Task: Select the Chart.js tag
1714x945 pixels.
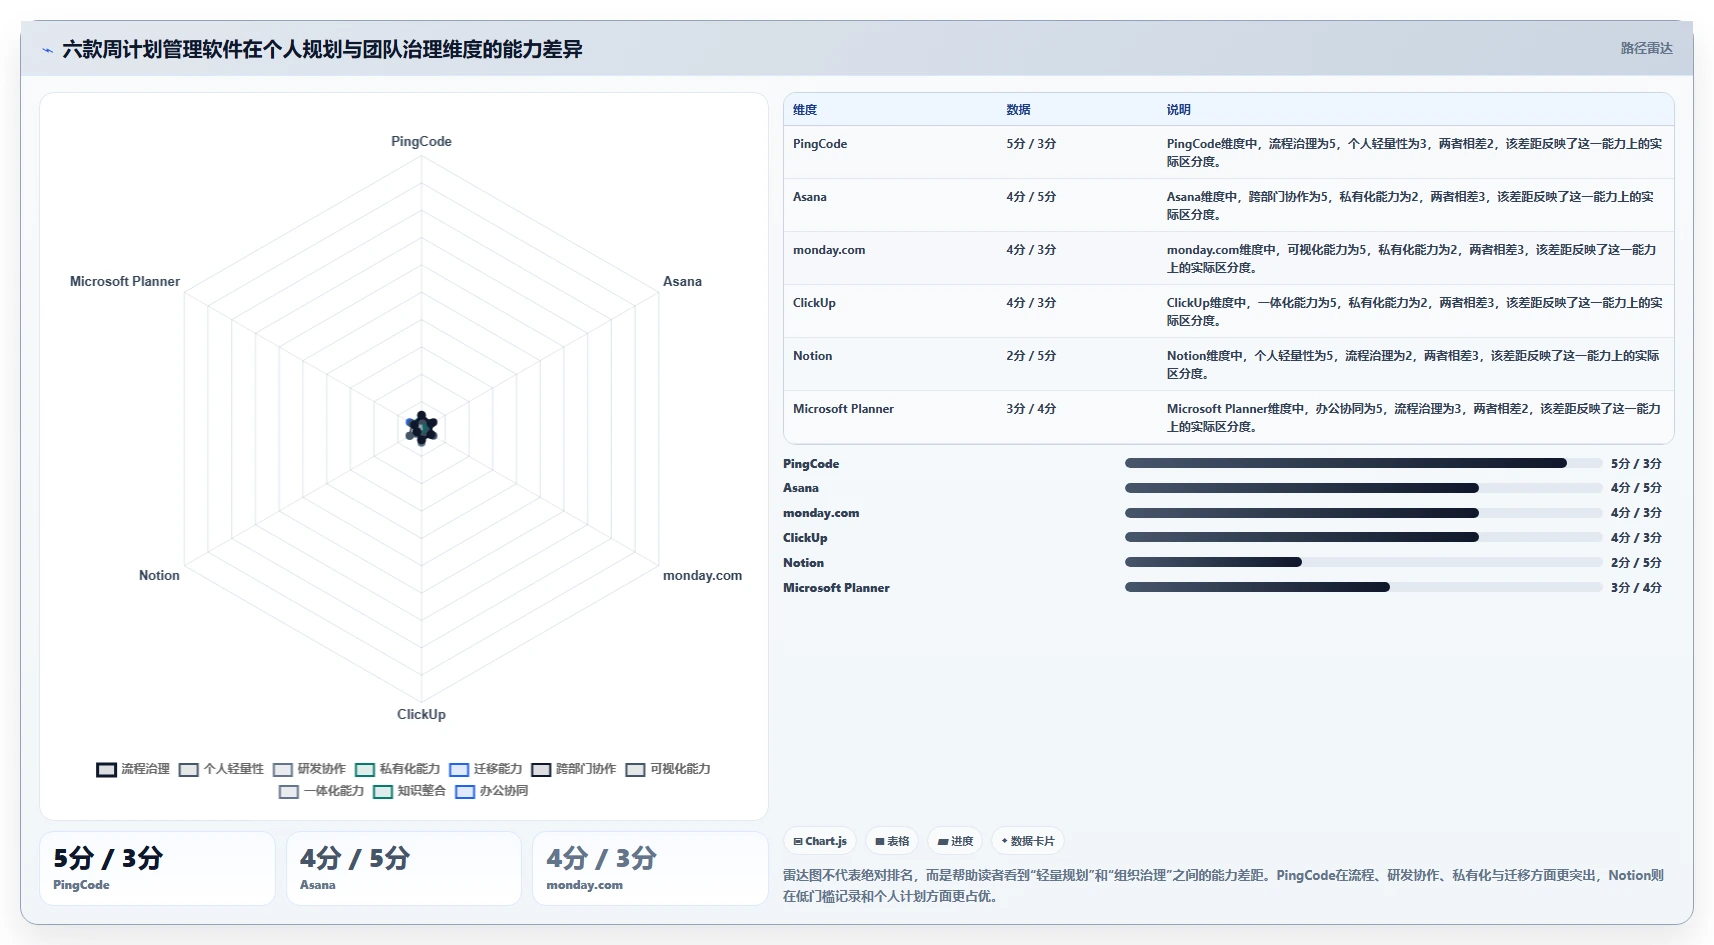Action: tap(820, 841)
